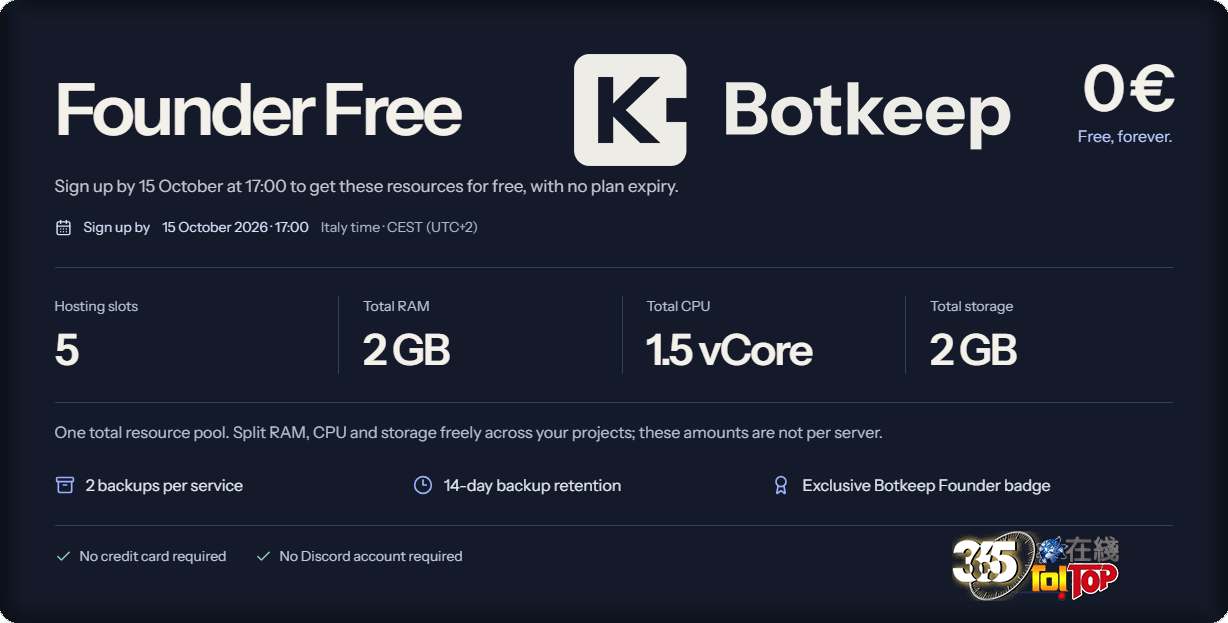The image size is (1228, 623).
Task: Click the checkmark beside No Discord account required
Action: 264,556
